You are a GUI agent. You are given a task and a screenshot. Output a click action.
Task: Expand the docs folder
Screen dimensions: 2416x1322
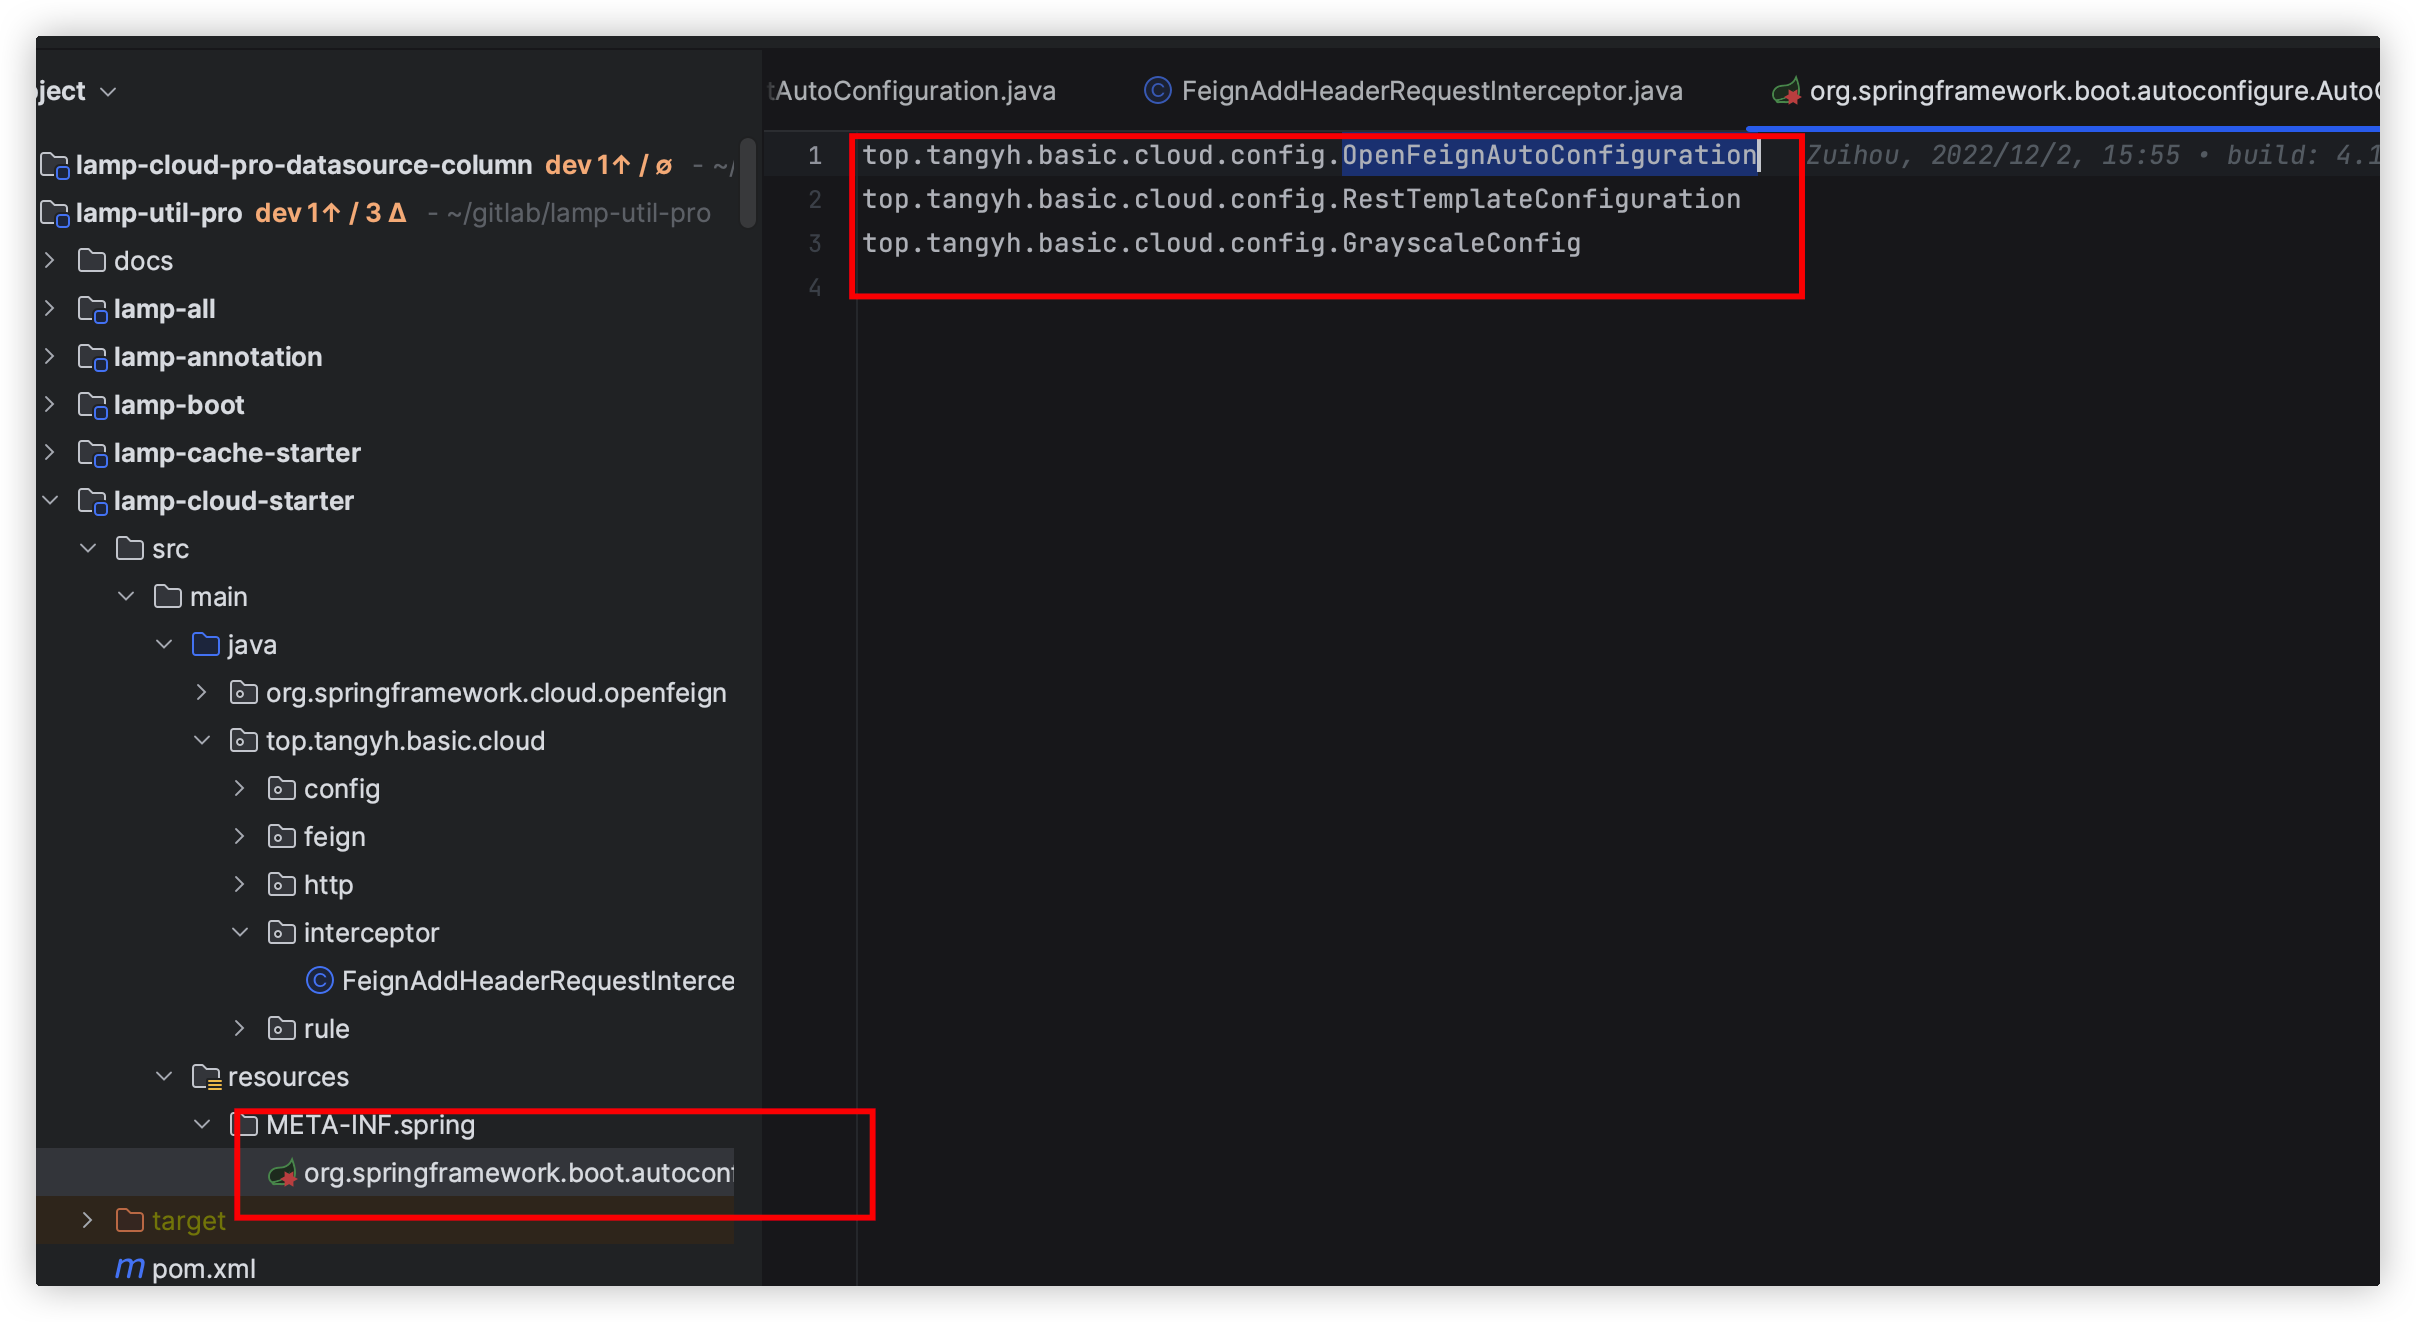(50, 261)
